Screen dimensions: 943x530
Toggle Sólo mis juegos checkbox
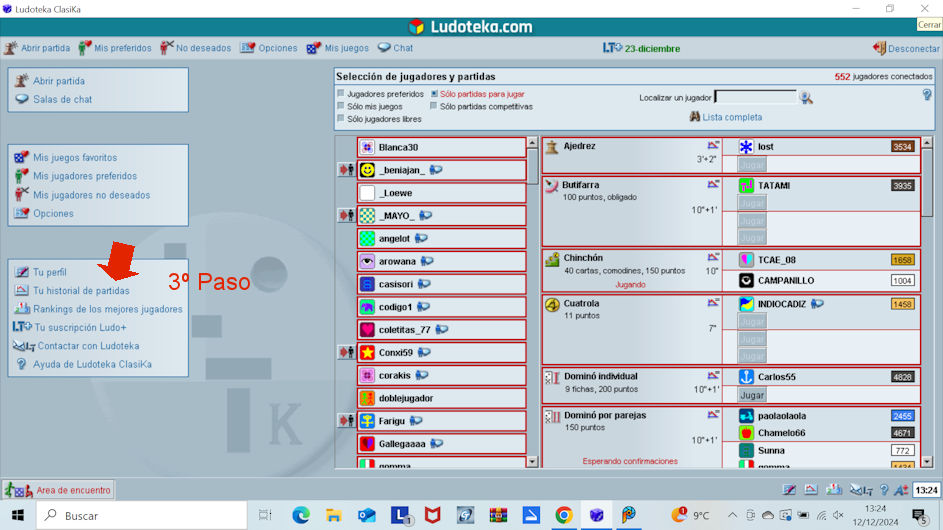tap(341, 106)
